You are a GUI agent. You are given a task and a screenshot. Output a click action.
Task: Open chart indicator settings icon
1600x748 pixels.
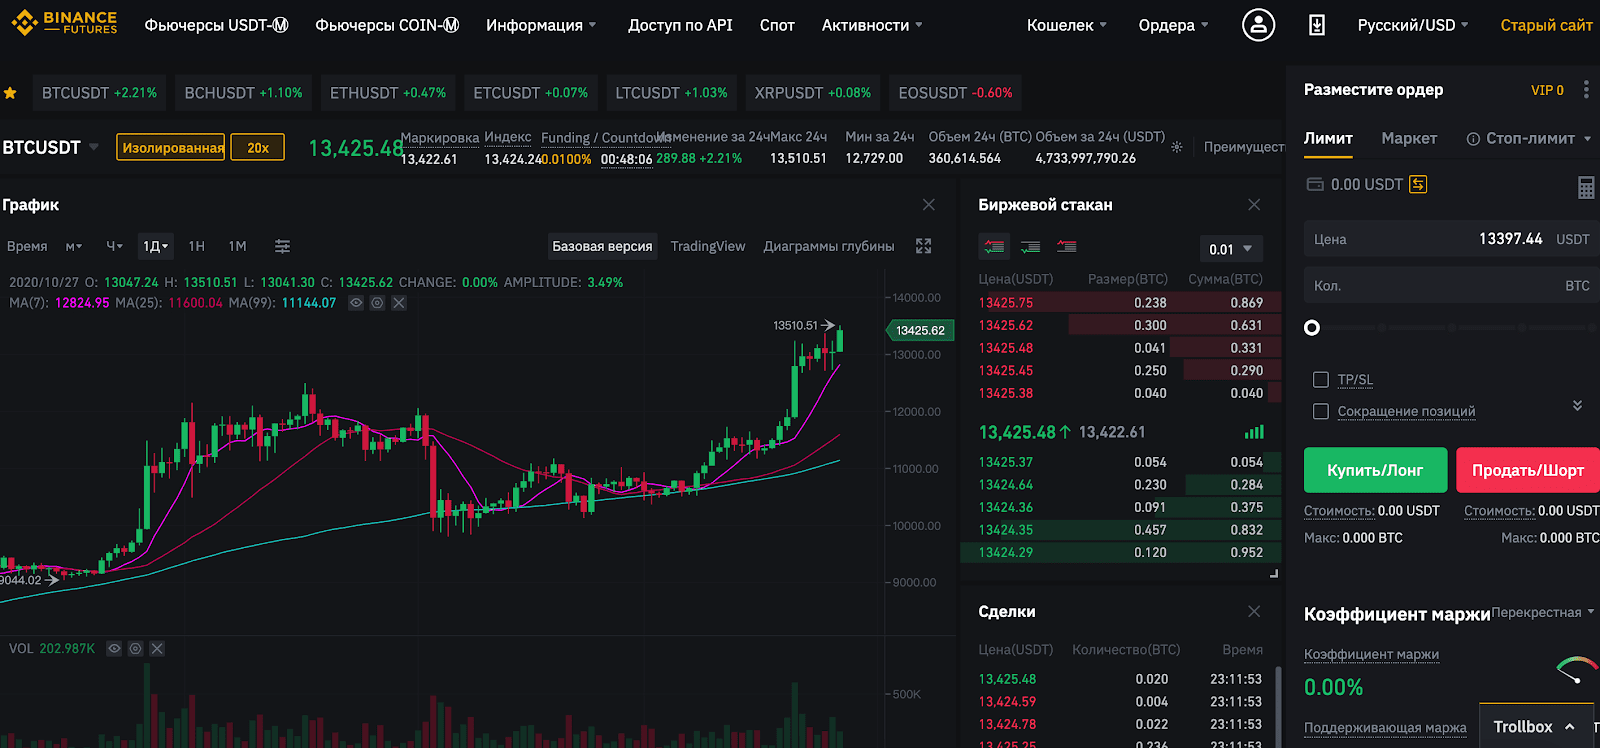pos(283,246)
